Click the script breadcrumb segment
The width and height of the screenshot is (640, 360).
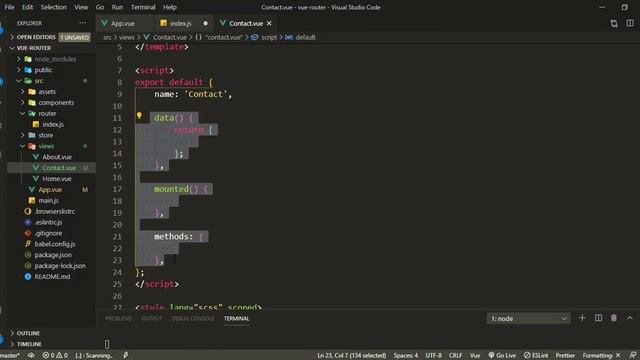269,37
